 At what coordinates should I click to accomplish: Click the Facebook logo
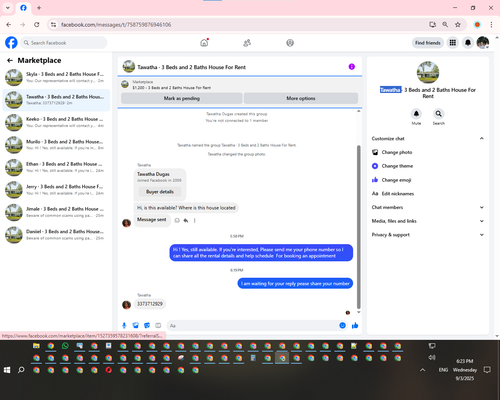pyautogui.click(x=11, y=43)
